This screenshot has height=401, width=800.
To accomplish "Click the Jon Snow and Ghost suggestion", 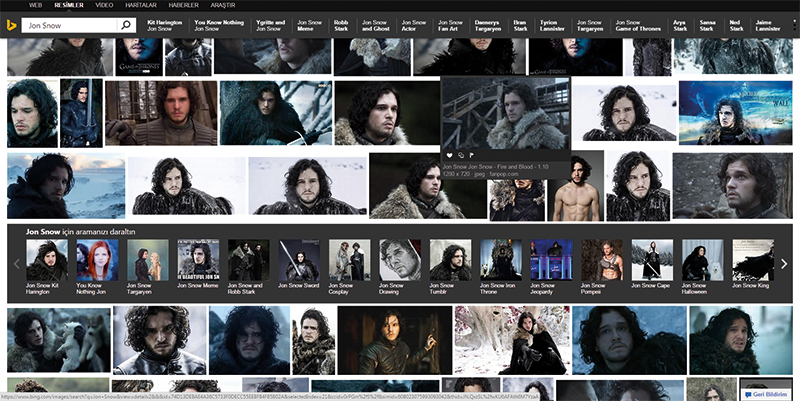I will click(x=376, y=26).
